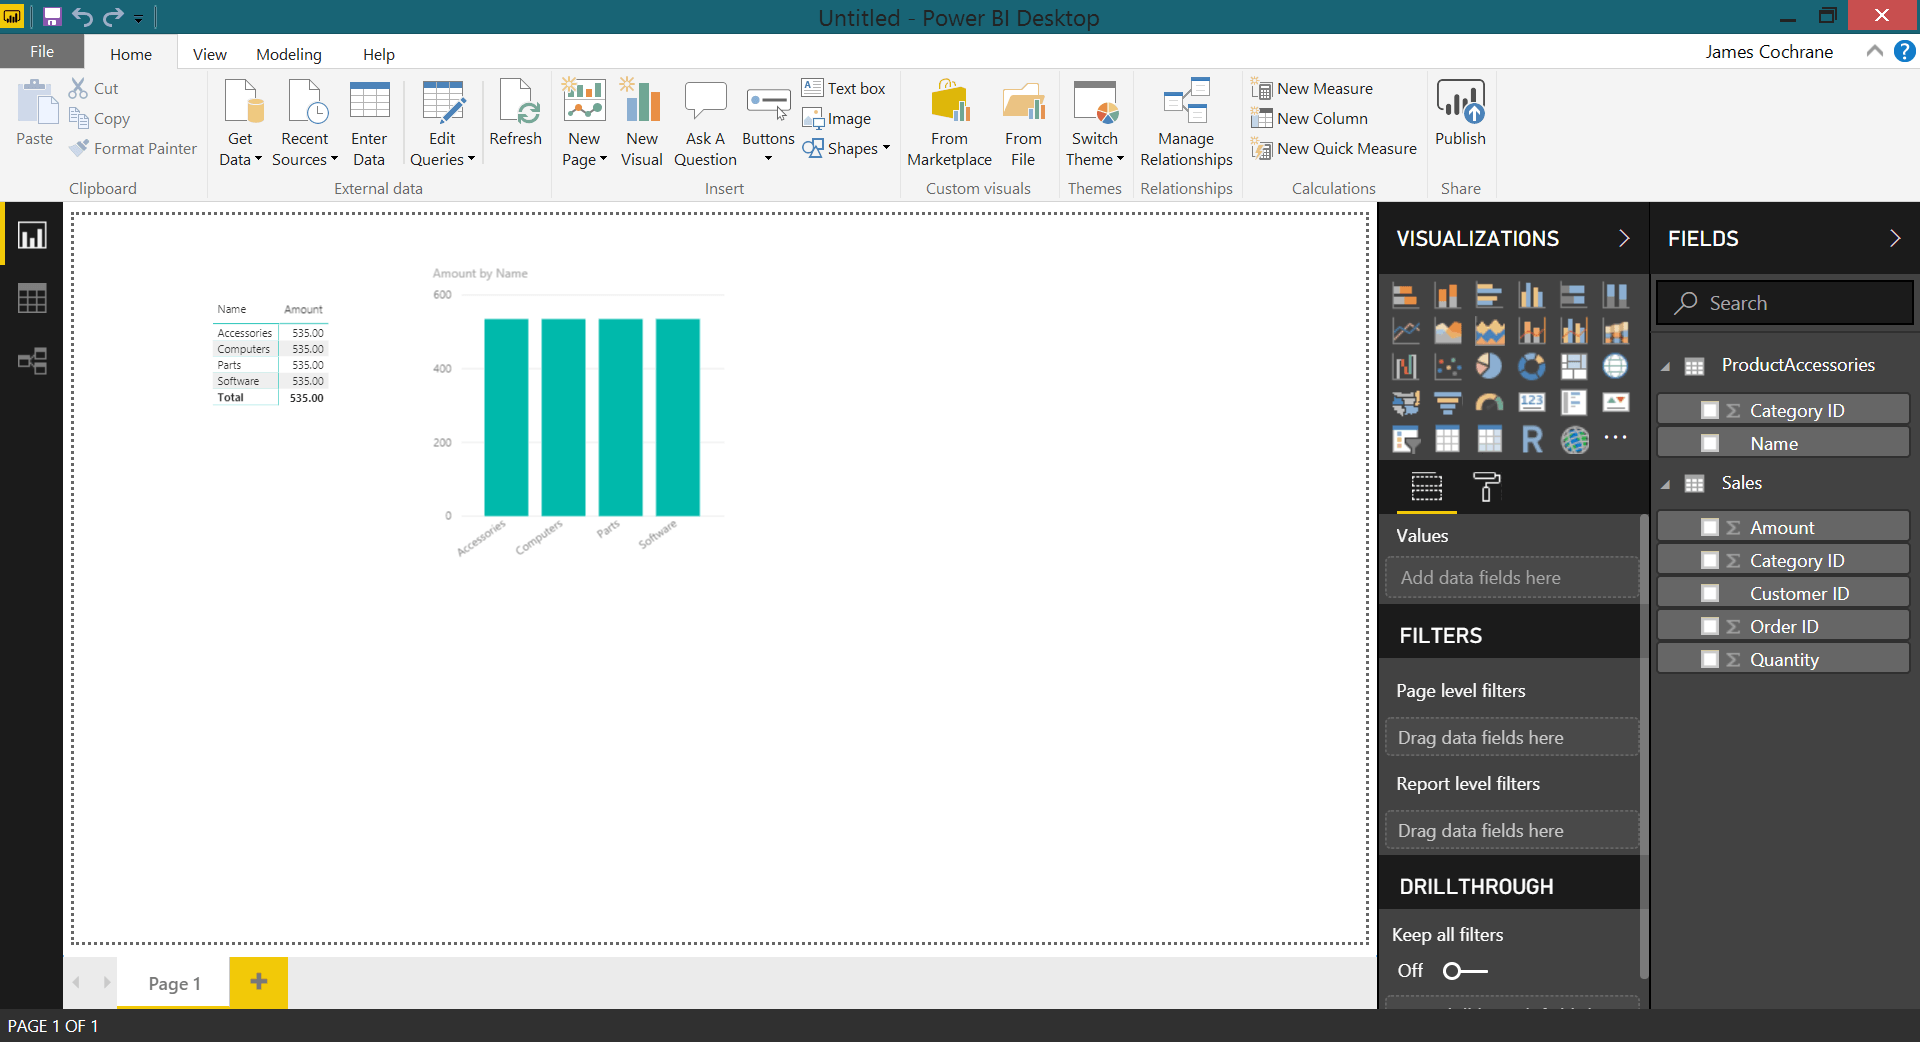The image size is (1920, 1042).
Task: Select the R script visual
Action: tap(1531, 439)
